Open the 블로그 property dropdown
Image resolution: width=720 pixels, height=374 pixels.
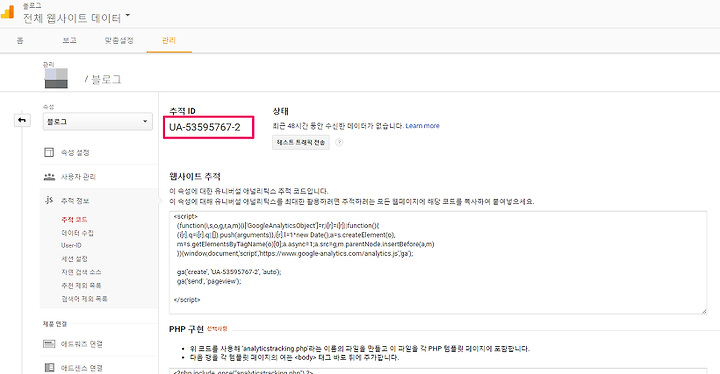pyautogui.click(x=98, y=122)
